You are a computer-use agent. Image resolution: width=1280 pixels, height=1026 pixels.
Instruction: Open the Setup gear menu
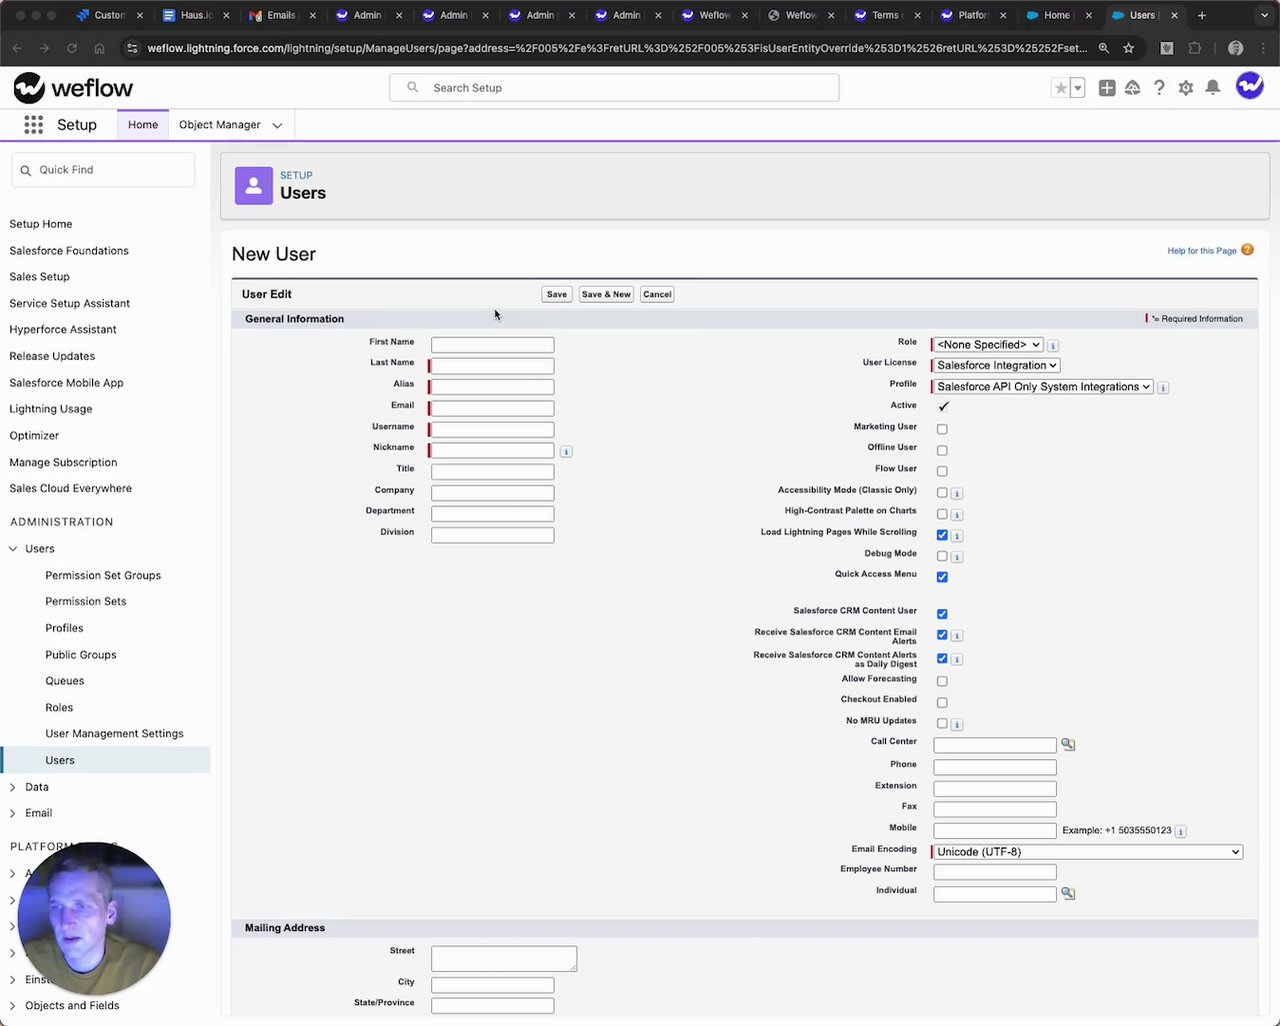1186,88
